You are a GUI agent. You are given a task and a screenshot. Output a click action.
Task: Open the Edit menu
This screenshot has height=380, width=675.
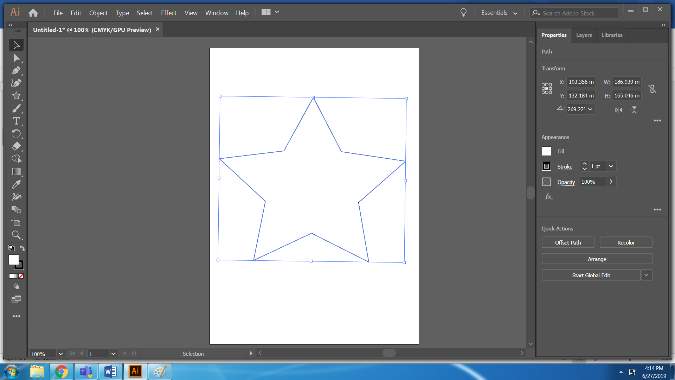(76, 13)
